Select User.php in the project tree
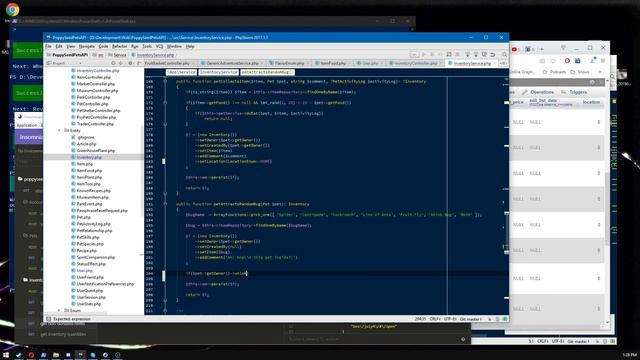Screen dimensions: 640x360 click(85, 271)
